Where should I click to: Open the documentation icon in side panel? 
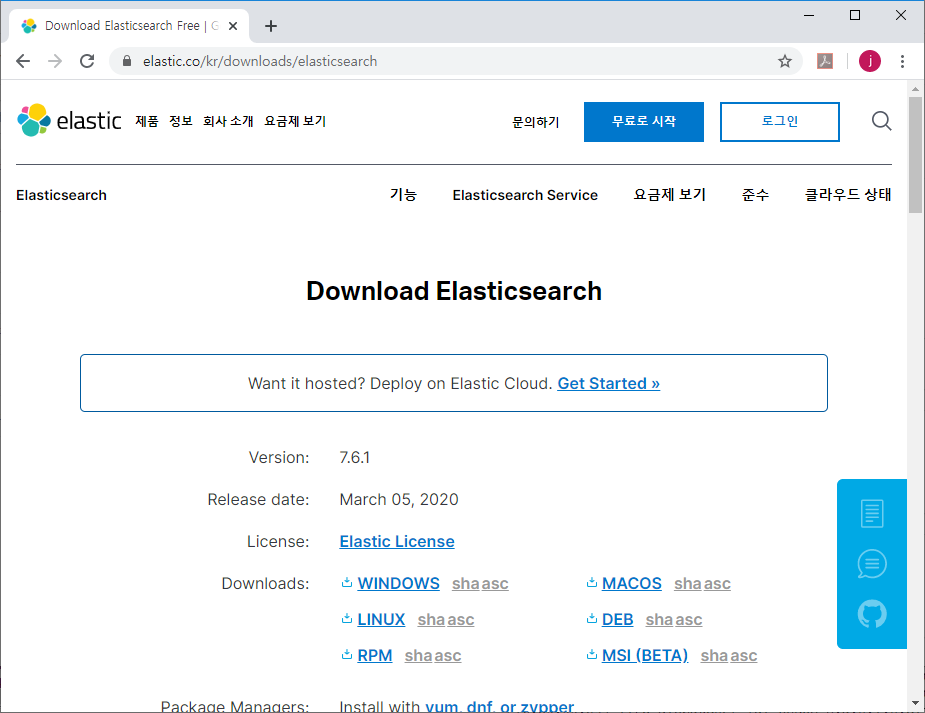(x=872, y=513)
